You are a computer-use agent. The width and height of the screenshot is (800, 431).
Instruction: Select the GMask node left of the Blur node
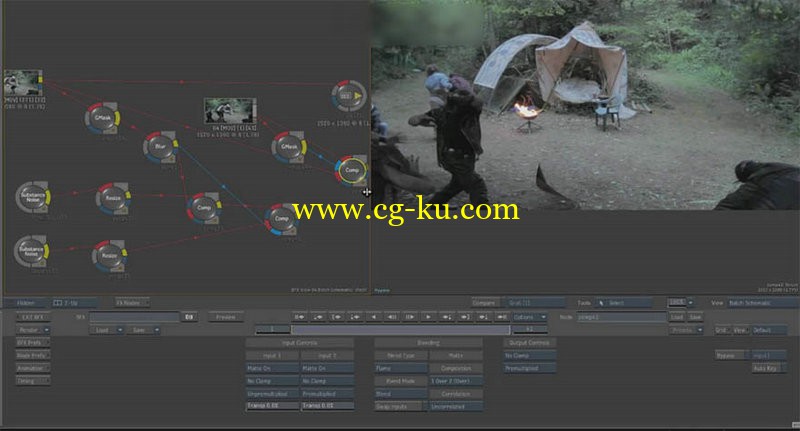[102, 118]
